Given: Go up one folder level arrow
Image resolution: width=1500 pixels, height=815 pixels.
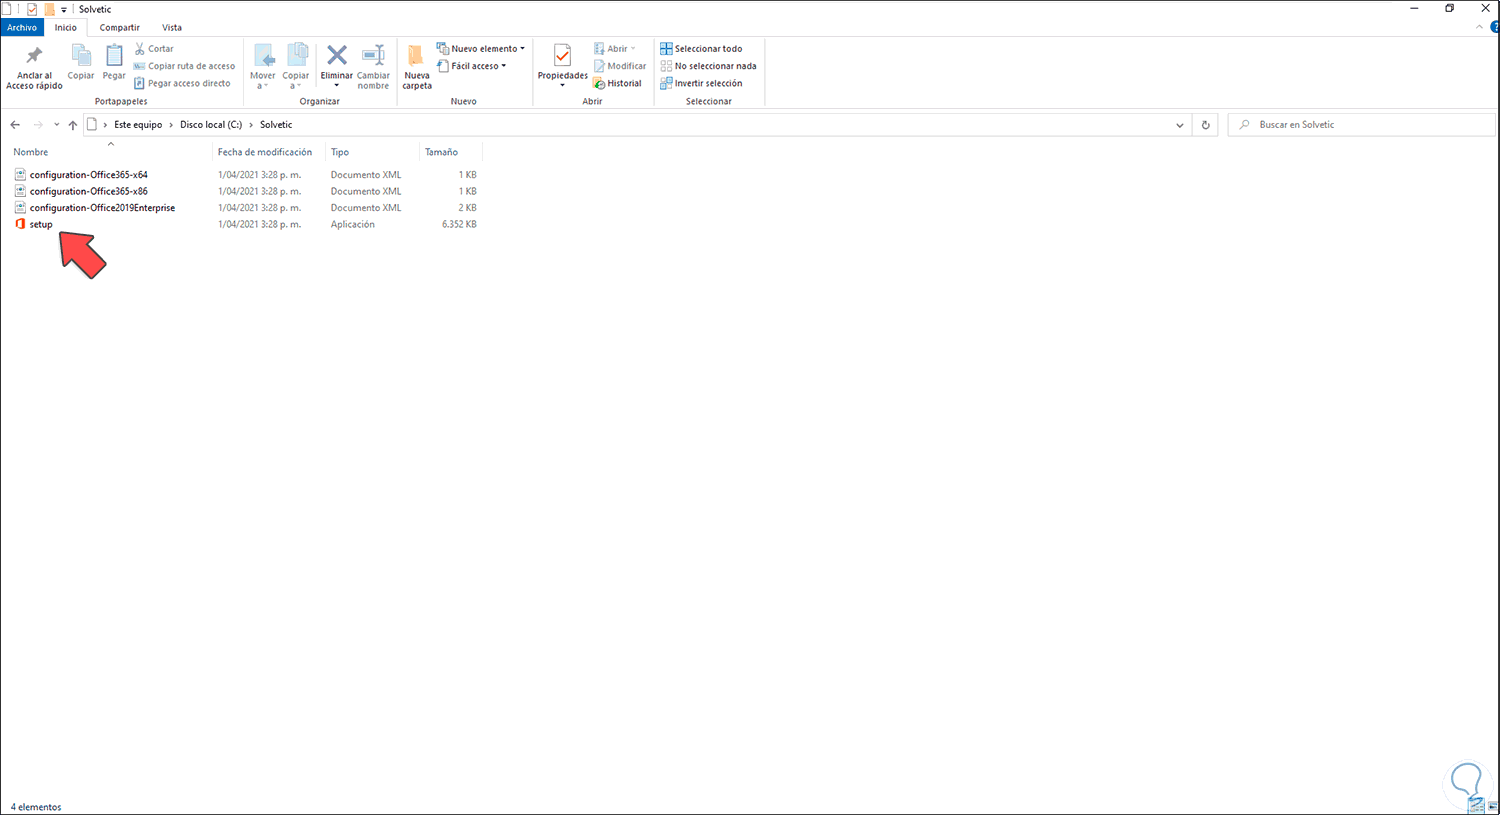Looking at the screenshot, I should coord(73,125).
